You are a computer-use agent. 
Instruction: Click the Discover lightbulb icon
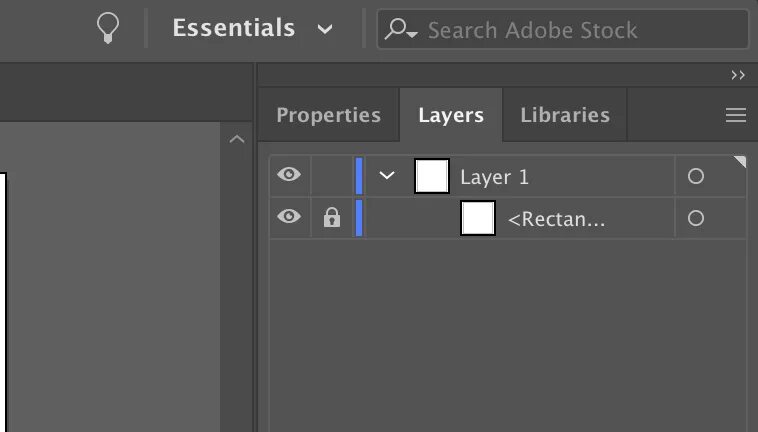click(x=107, y=28)
